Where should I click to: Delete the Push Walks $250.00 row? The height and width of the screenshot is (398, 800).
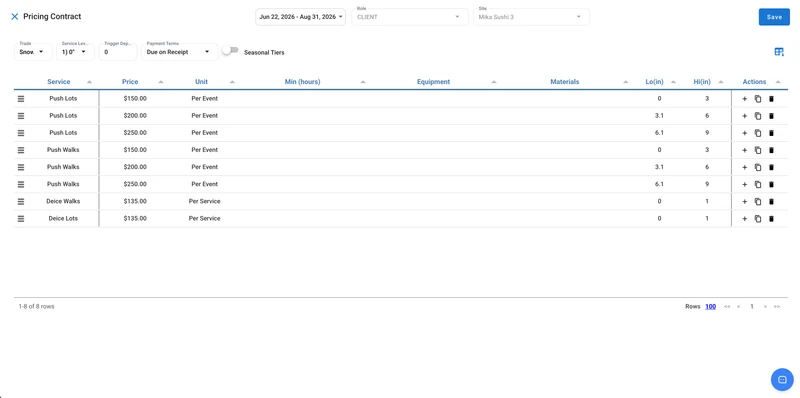pos(771,184)
